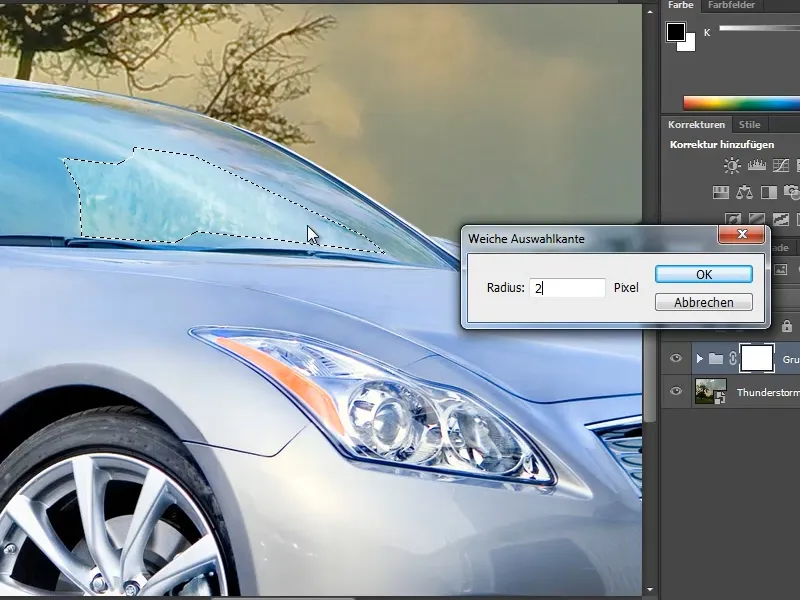Click the Thunderstorm layer name
Image resolution: width=800 pixels, height=600 pixels.
pos(768,392)
